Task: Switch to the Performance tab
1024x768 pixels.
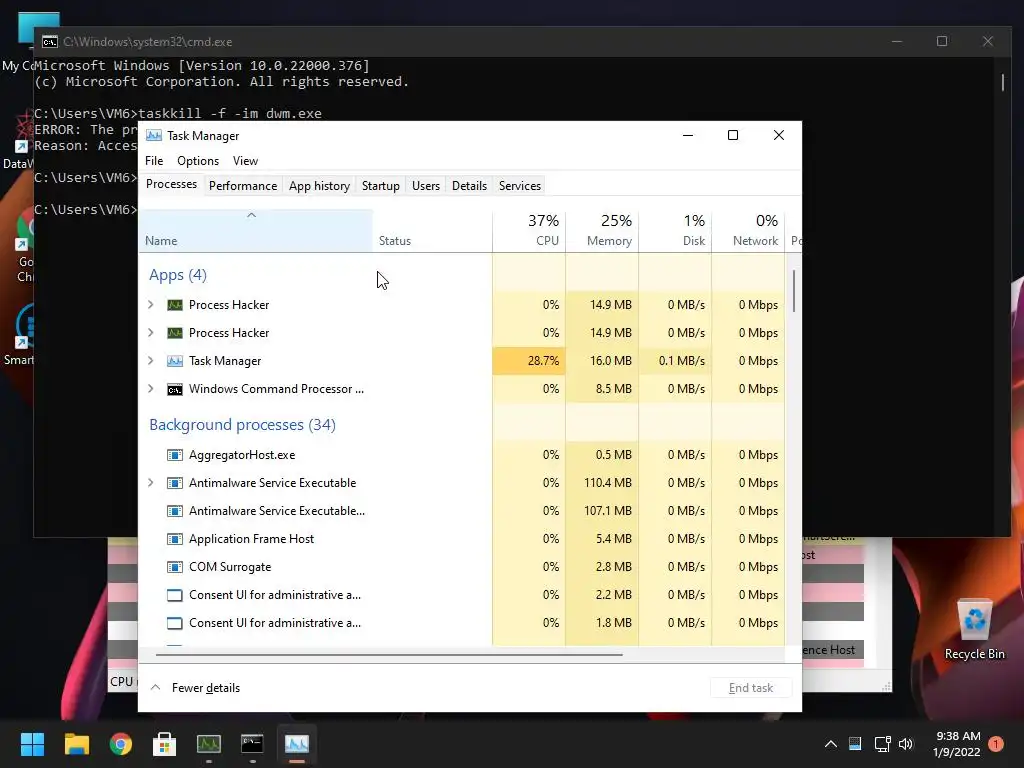Action: pos(243,186)
